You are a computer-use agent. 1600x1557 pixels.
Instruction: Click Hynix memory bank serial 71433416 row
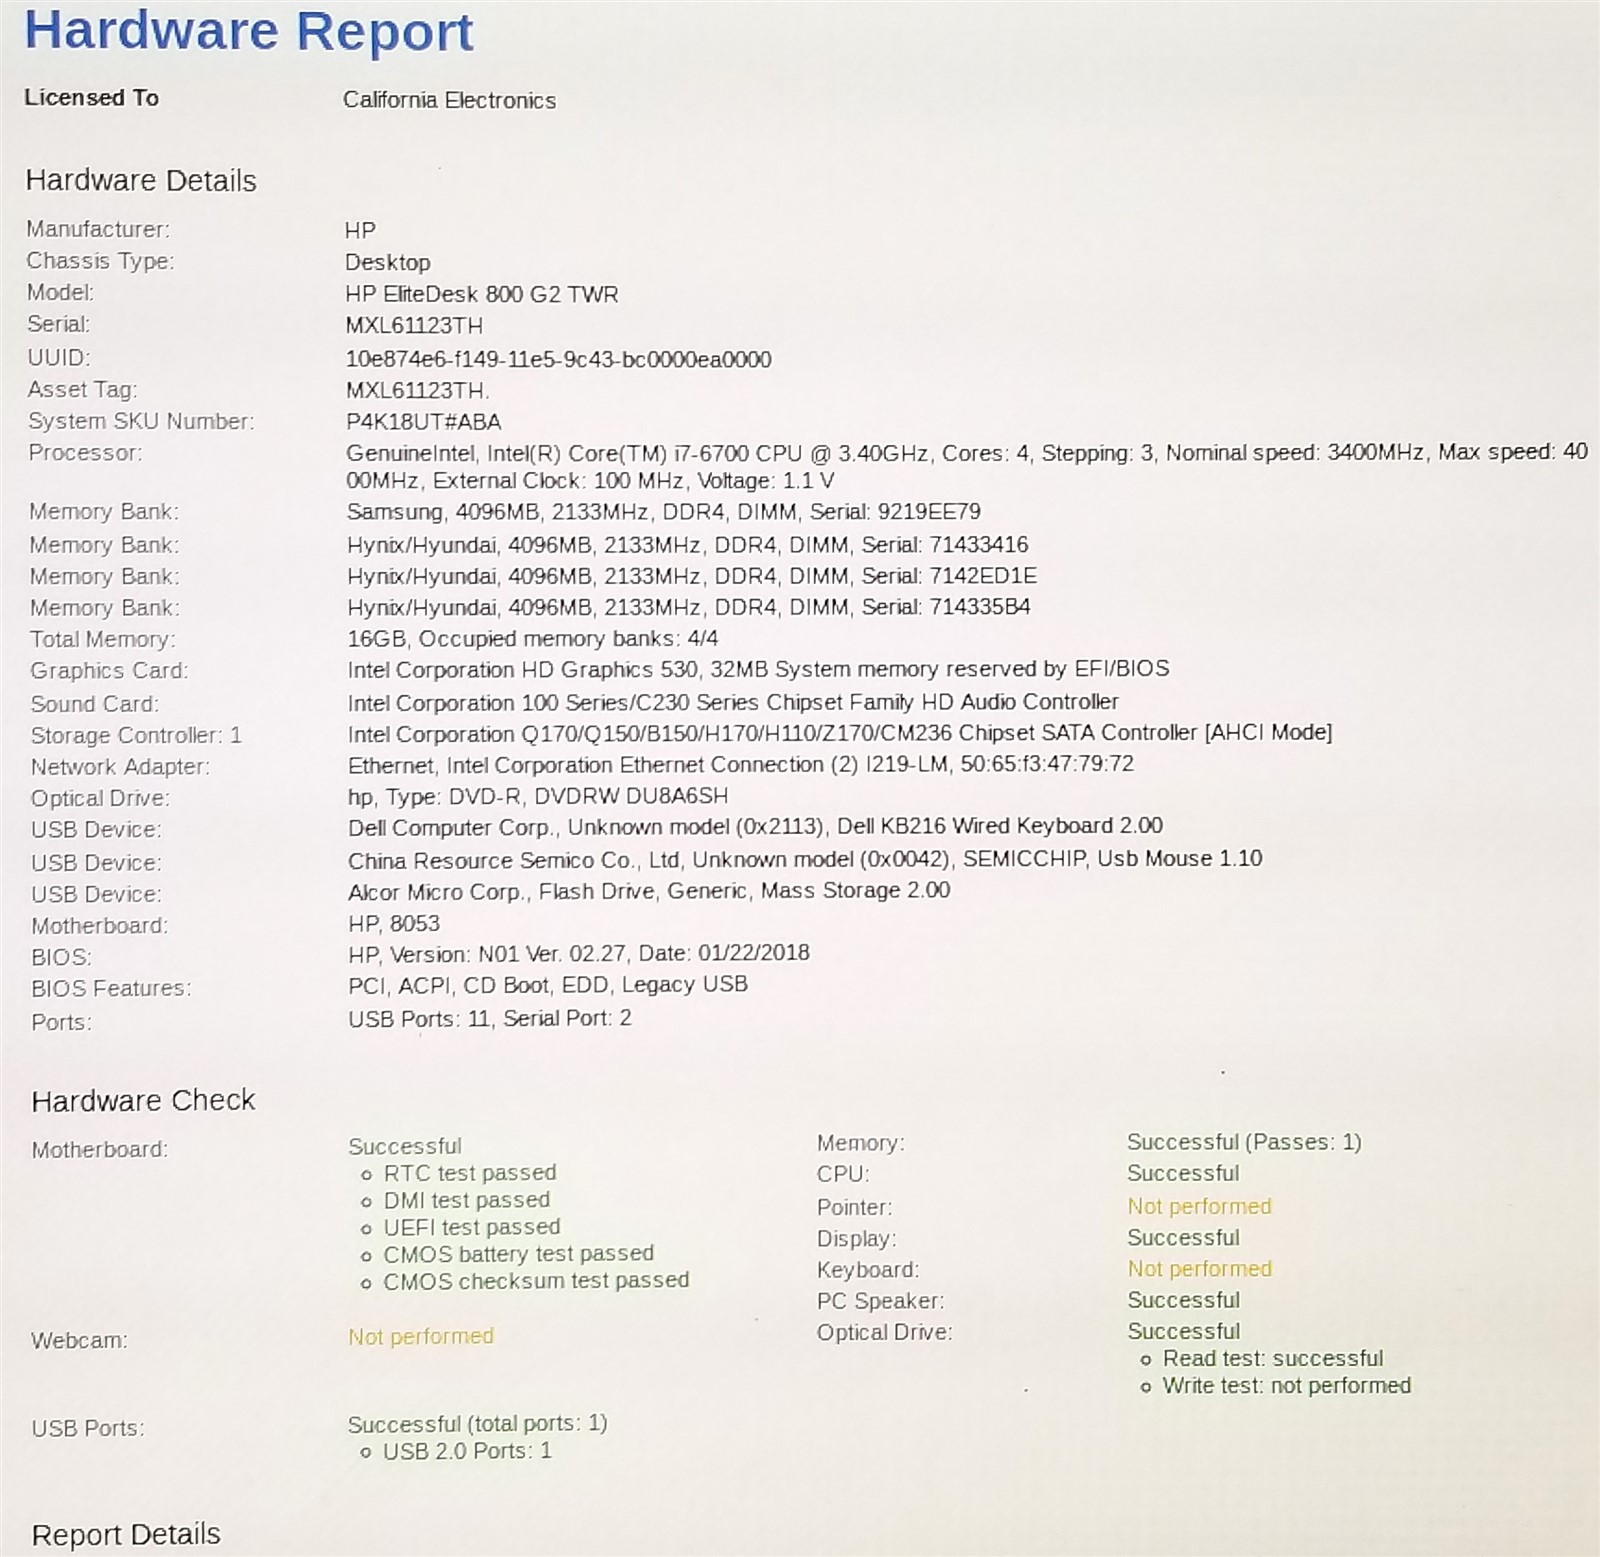[x=688, y=545]
